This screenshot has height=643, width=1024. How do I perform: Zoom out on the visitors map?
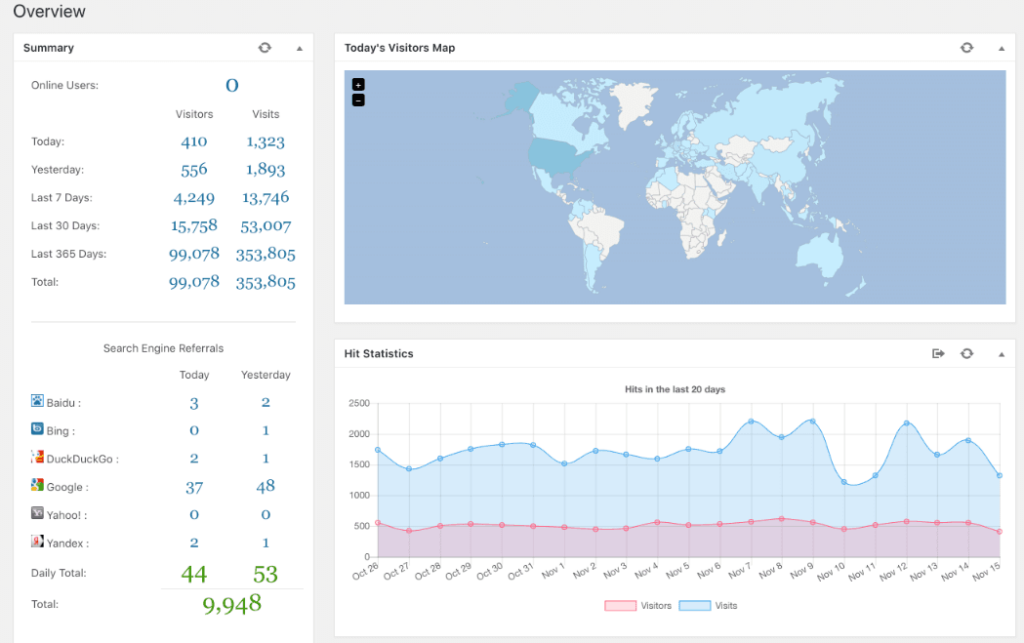358,101
